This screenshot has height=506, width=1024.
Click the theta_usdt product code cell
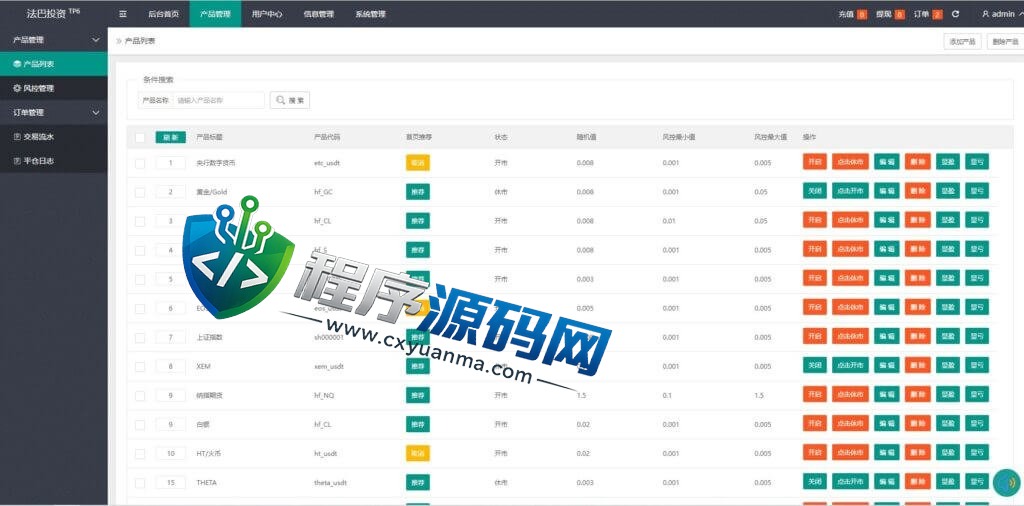click(330, 482)
